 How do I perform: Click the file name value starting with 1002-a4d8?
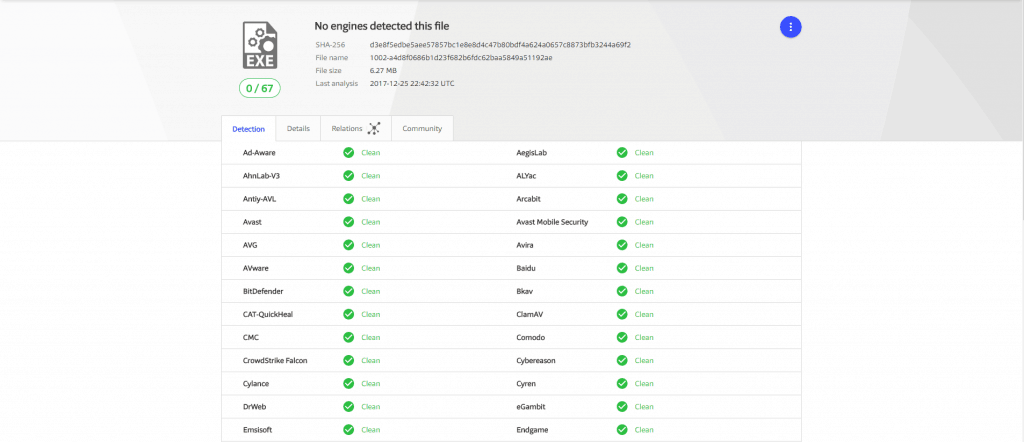[x=461, y=57]
